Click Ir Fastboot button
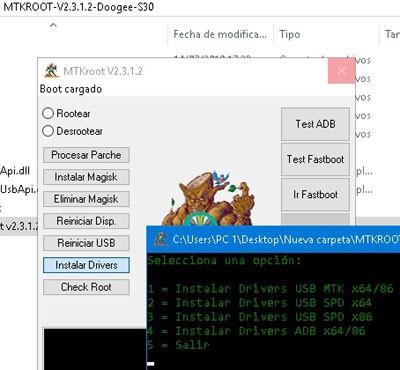400x370 pixels. tap(315, 194)
